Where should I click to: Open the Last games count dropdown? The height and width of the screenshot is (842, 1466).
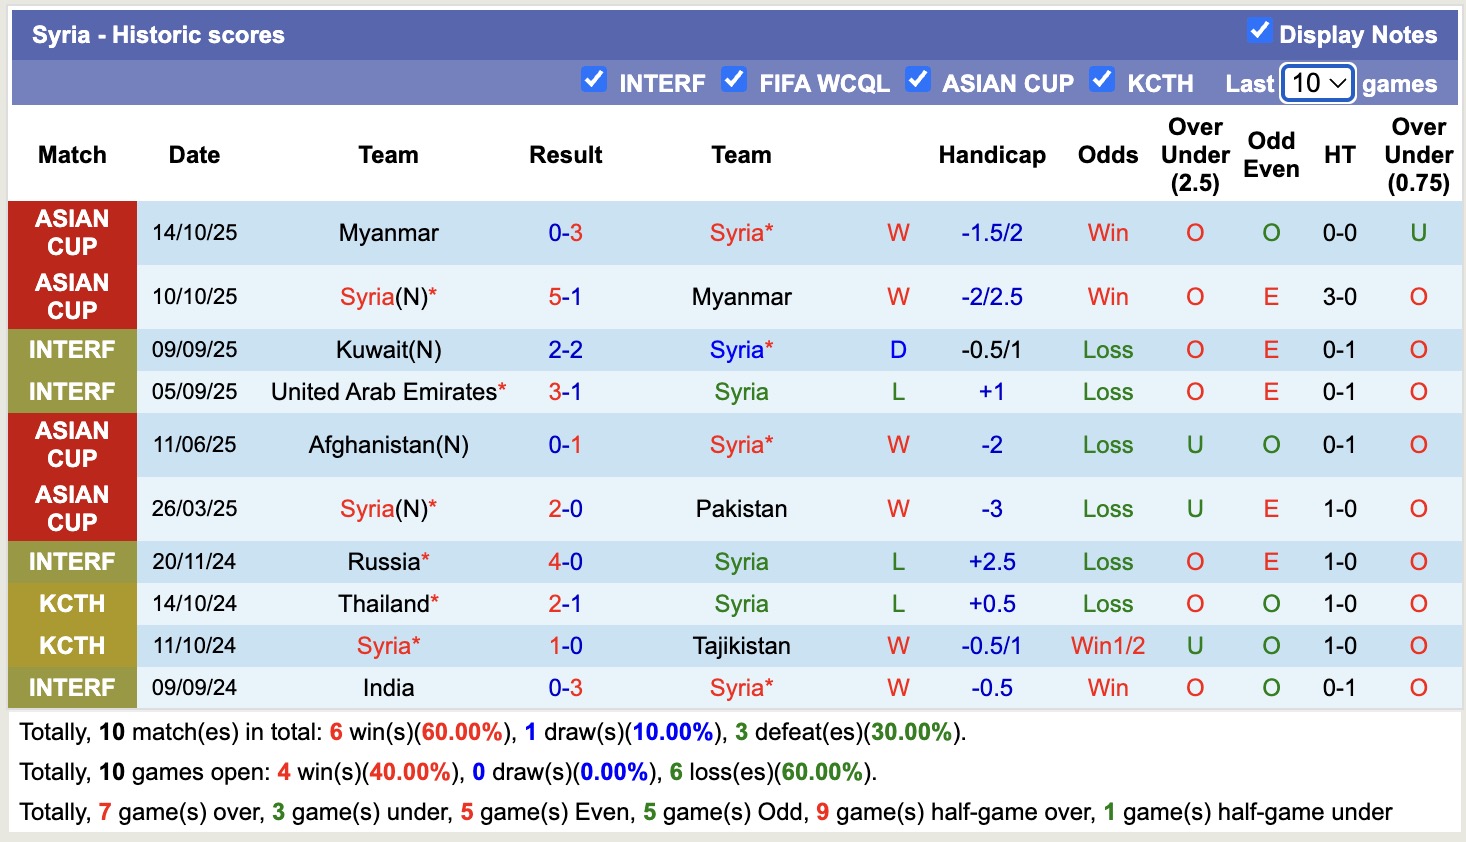(1316, 84)
